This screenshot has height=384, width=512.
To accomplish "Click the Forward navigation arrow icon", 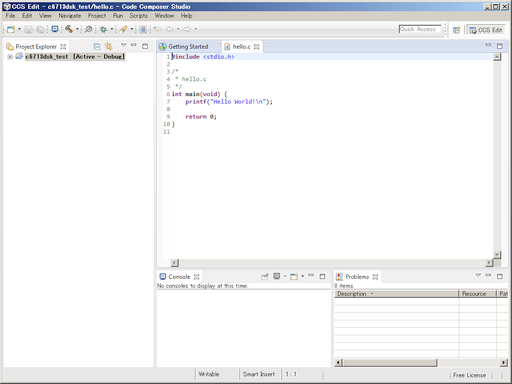I will click(x=187, y=29).
